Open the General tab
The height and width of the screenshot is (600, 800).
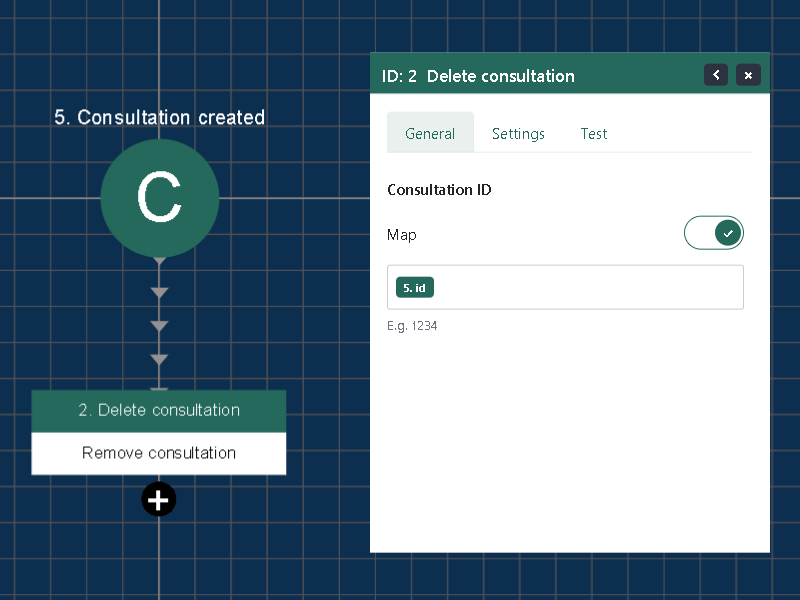(x=430, y=133)
